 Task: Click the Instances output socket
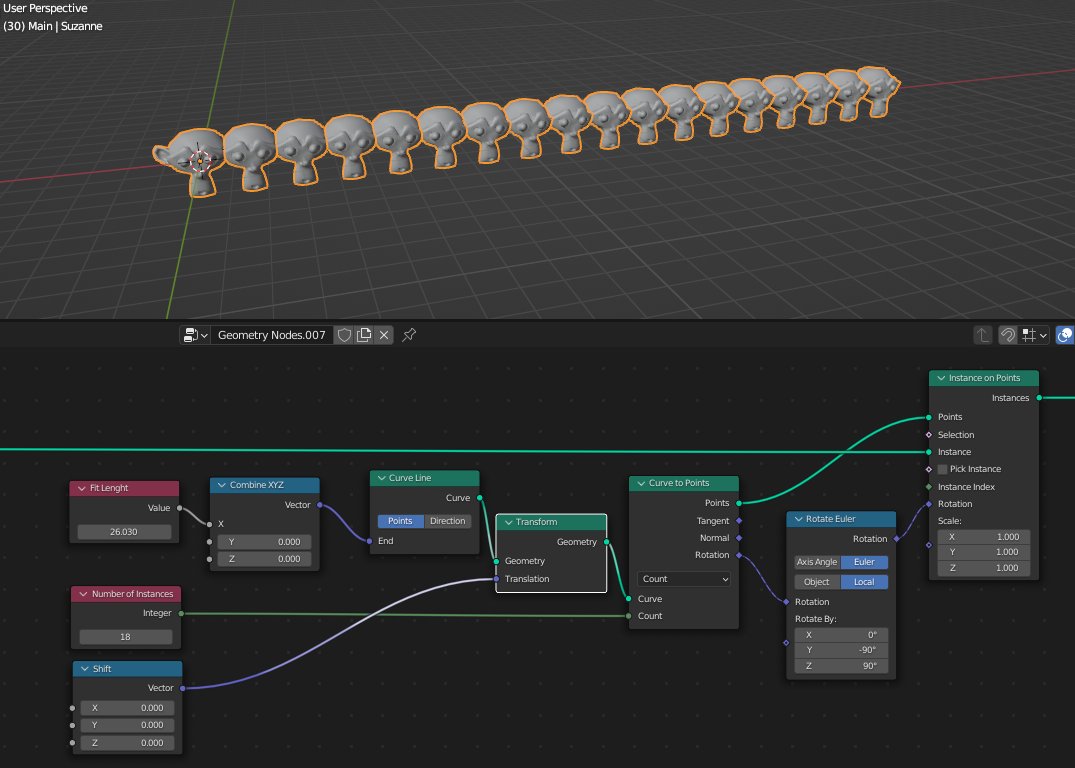click(x=1039, y=398)
